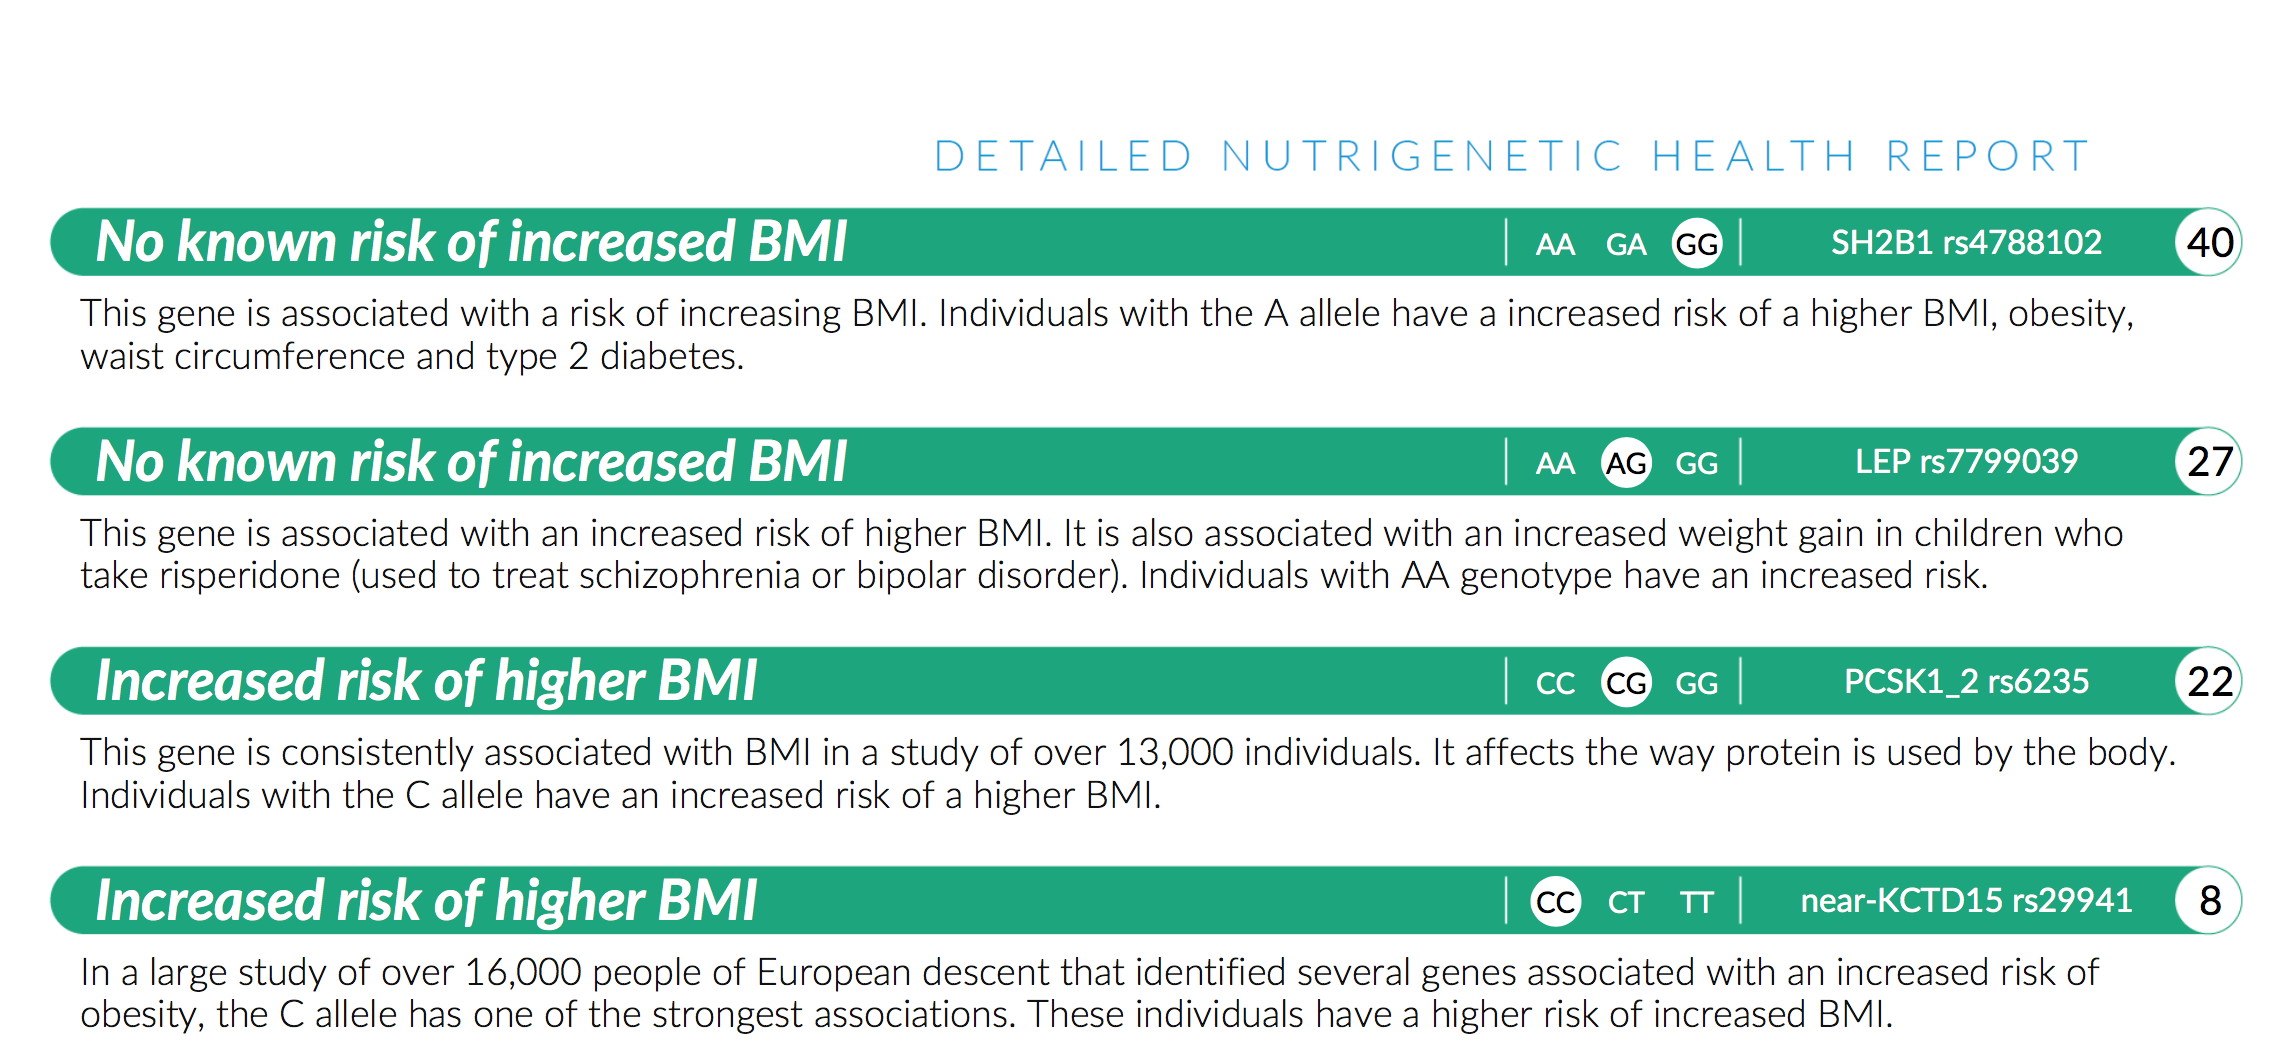
Task: Click the PCSK1_2 rs6235 gene label
Action: point(1966,681)
